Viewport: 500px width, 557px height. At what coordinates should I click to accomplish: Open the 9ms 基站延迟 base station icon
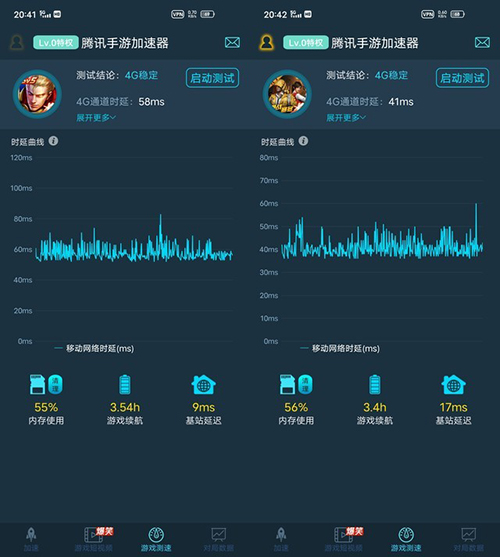(203, 385)
